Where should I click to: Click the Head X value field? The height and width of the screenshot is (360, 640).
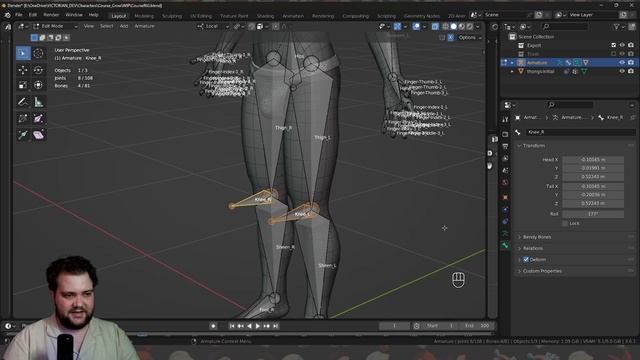[593, 159]
